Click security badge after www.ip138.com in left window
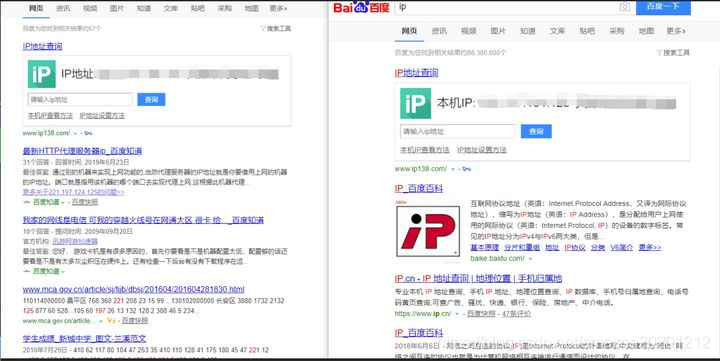The width and height of the screenshot is (720, 361). [88, 133]
